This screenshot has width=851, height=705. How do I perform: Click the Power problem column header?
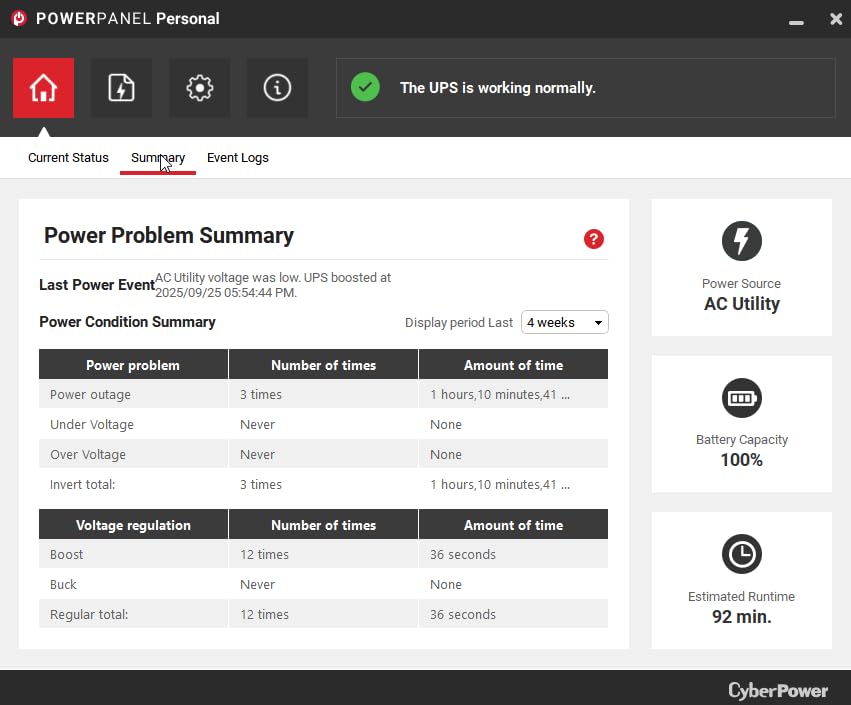[133, 365]
